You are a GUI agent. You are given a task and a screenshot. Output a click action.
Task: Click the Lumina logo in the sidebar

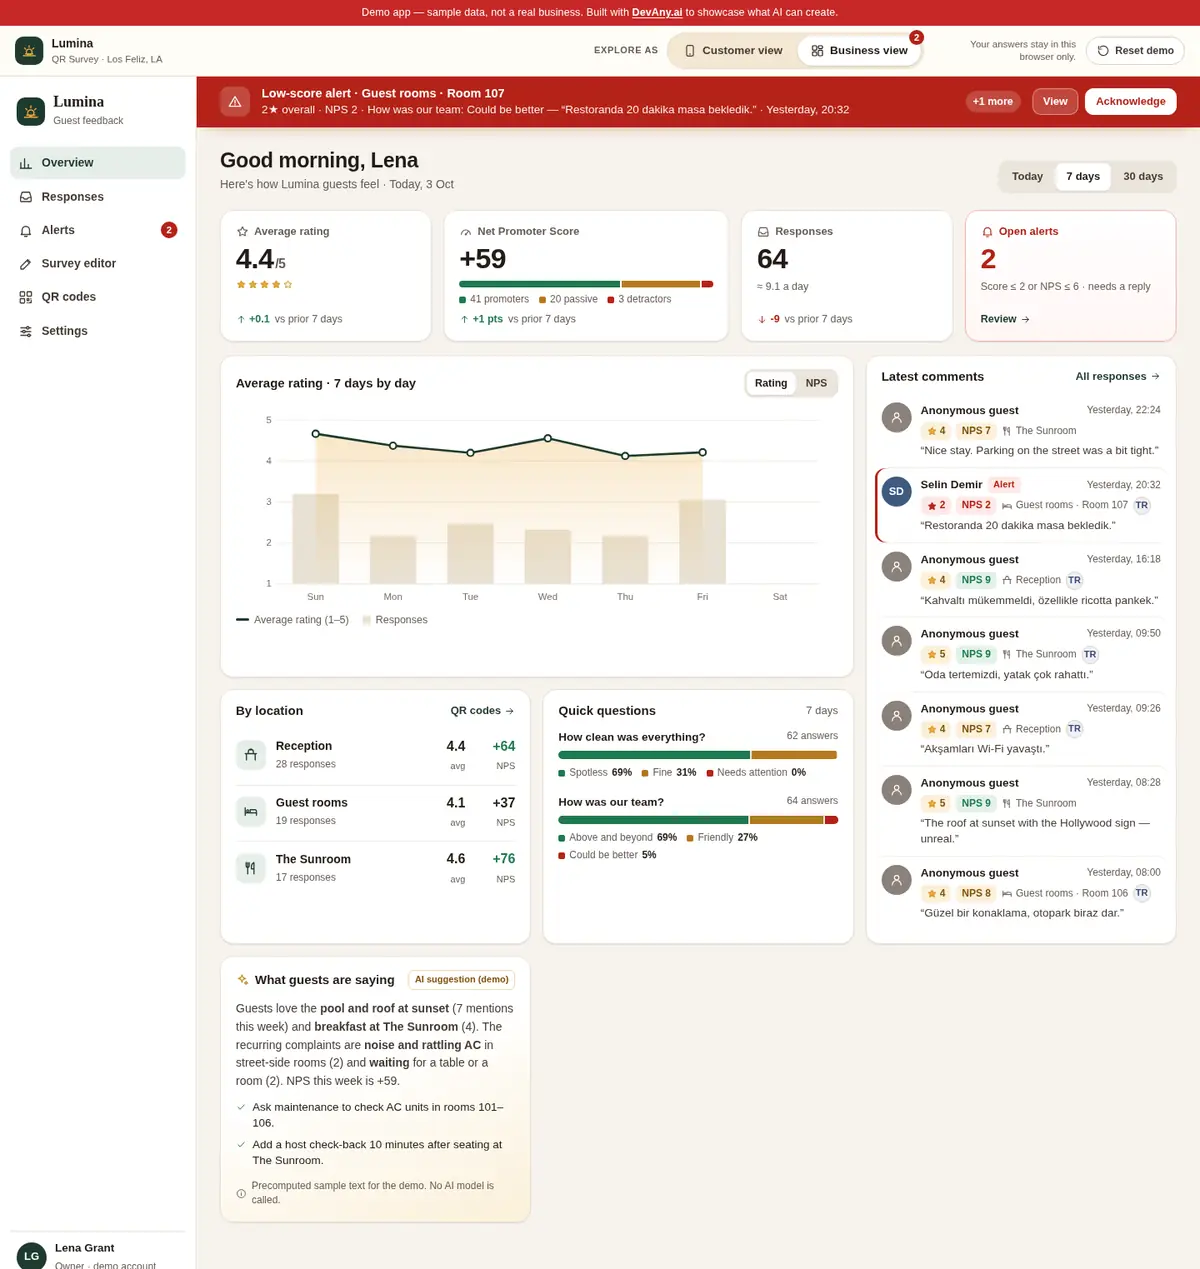pos(31,111)
